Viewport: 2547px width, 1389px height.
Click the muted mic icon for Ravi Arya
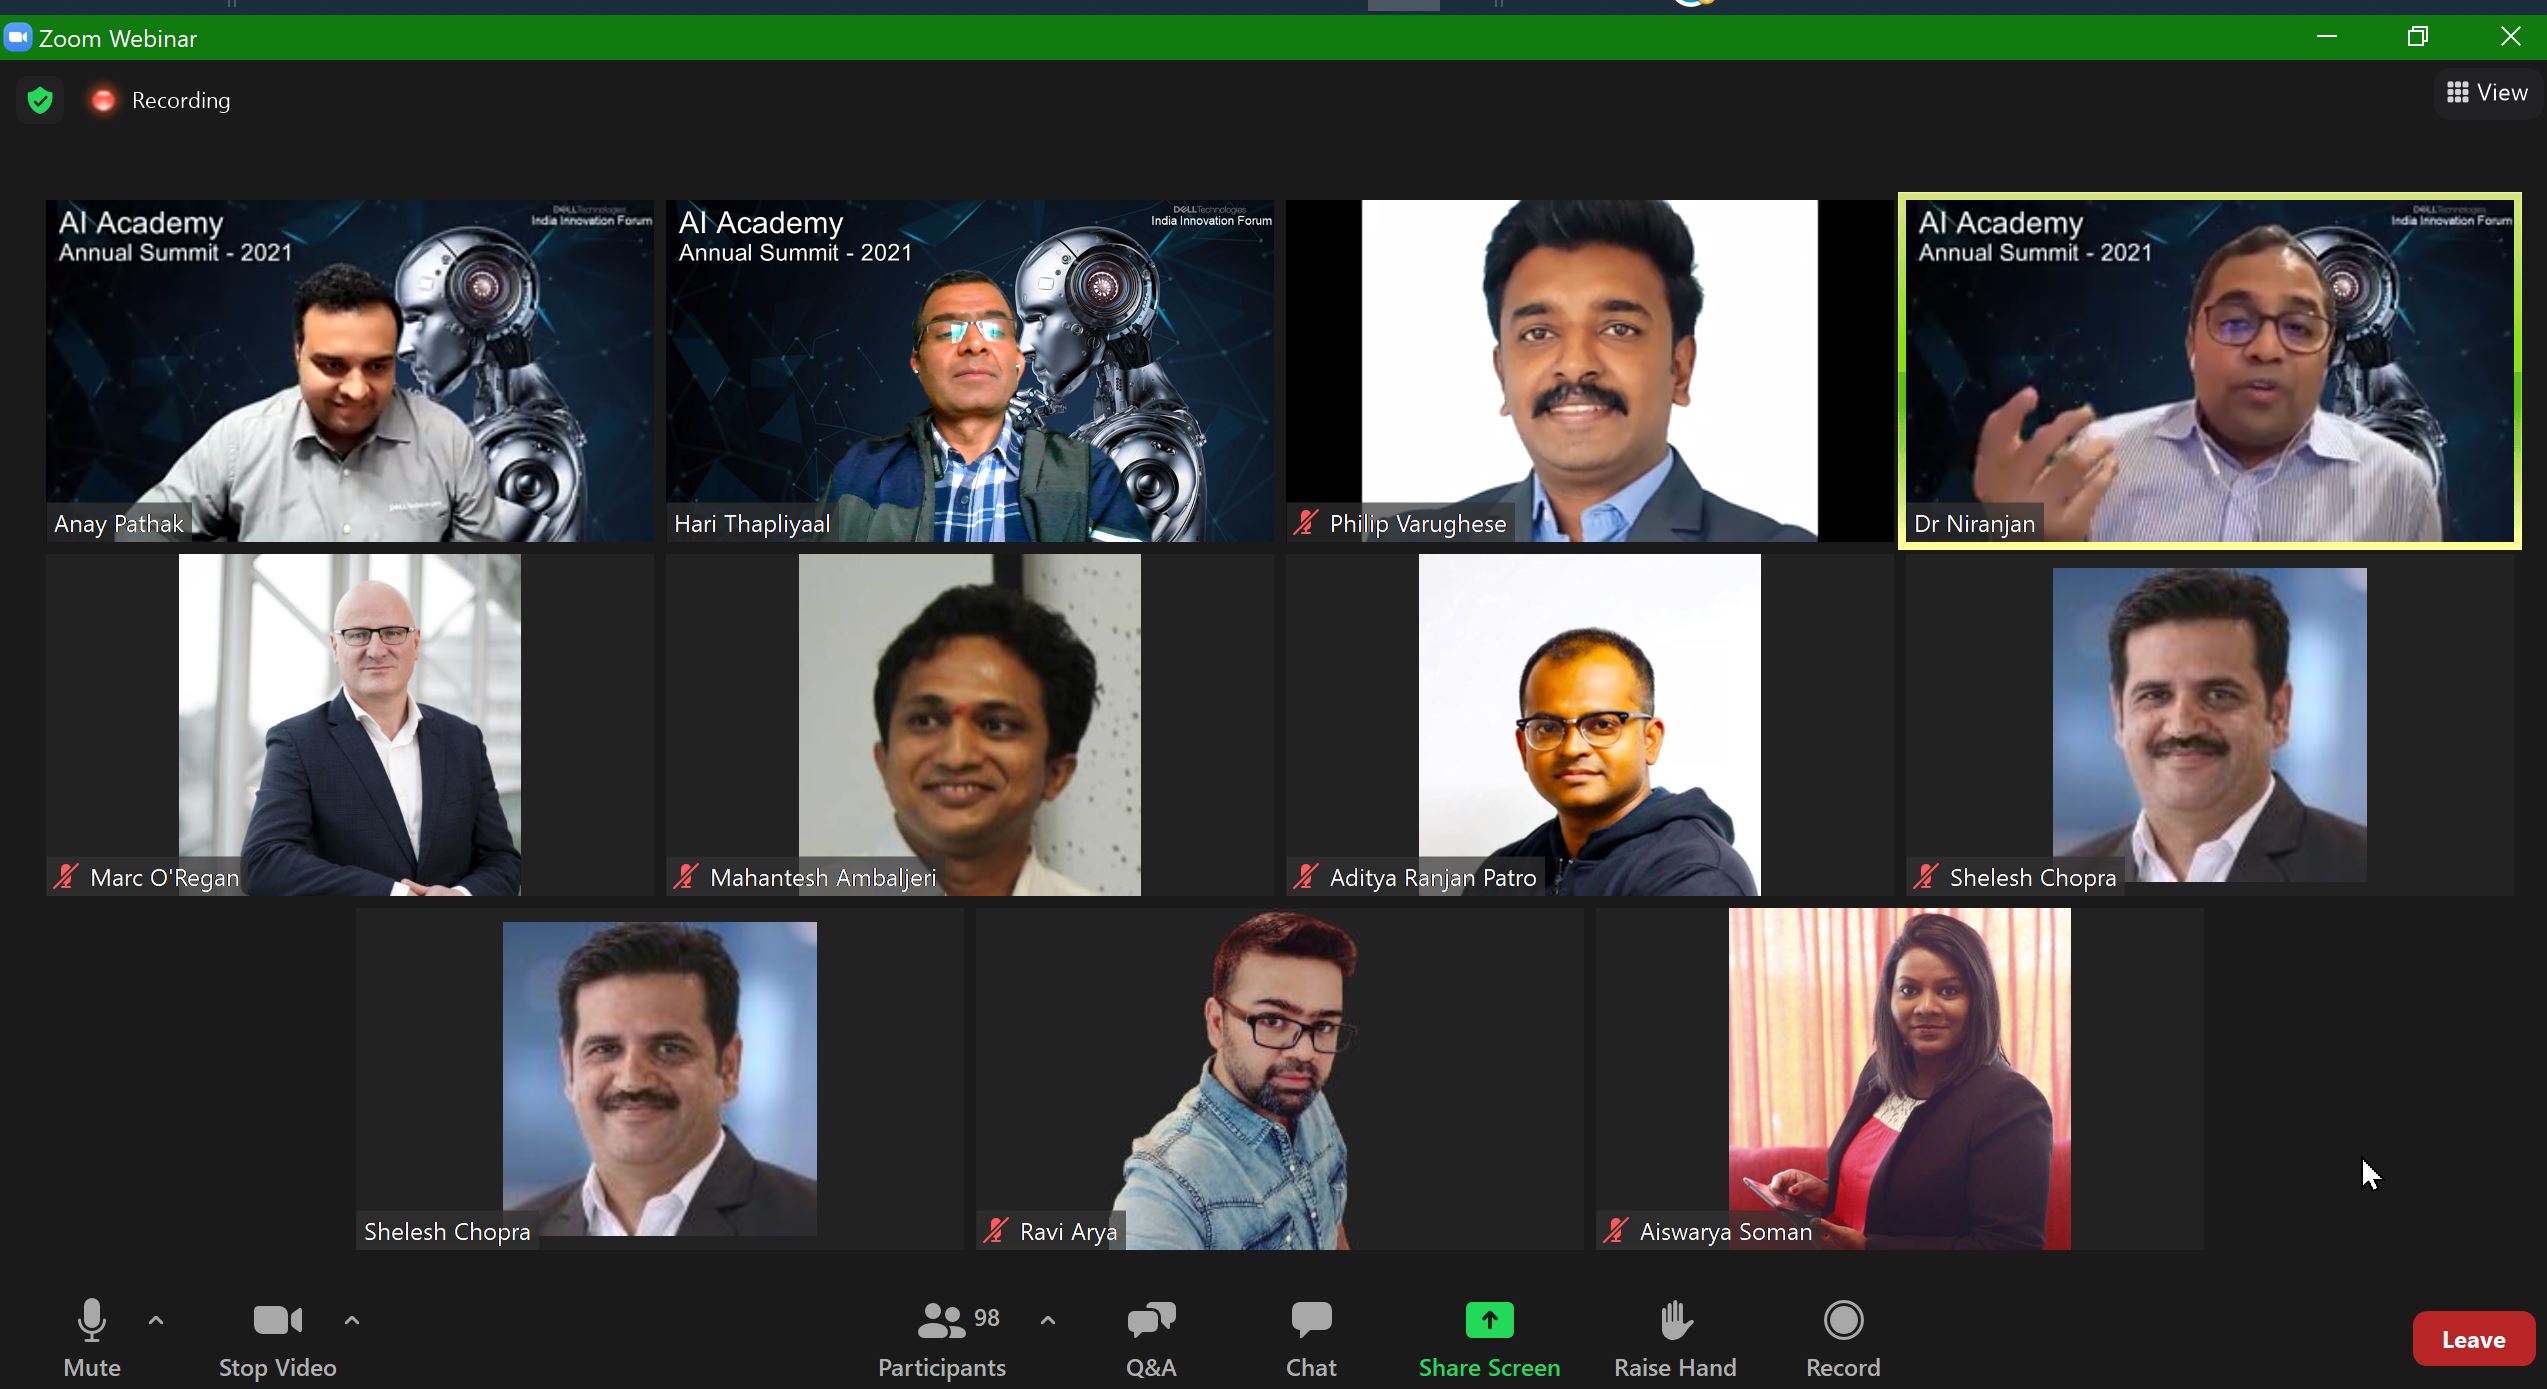pyautogui.click(x=996, y=1231)
